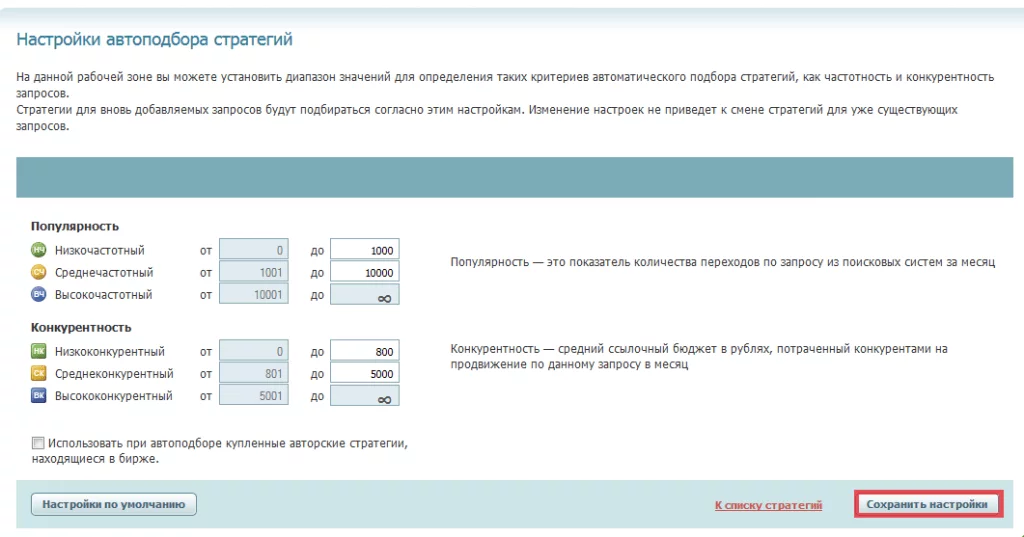Click Среднеконкурентный 'до' field with 5000
The height and width of the screenshot is (537, 1024).
(364, 373)
